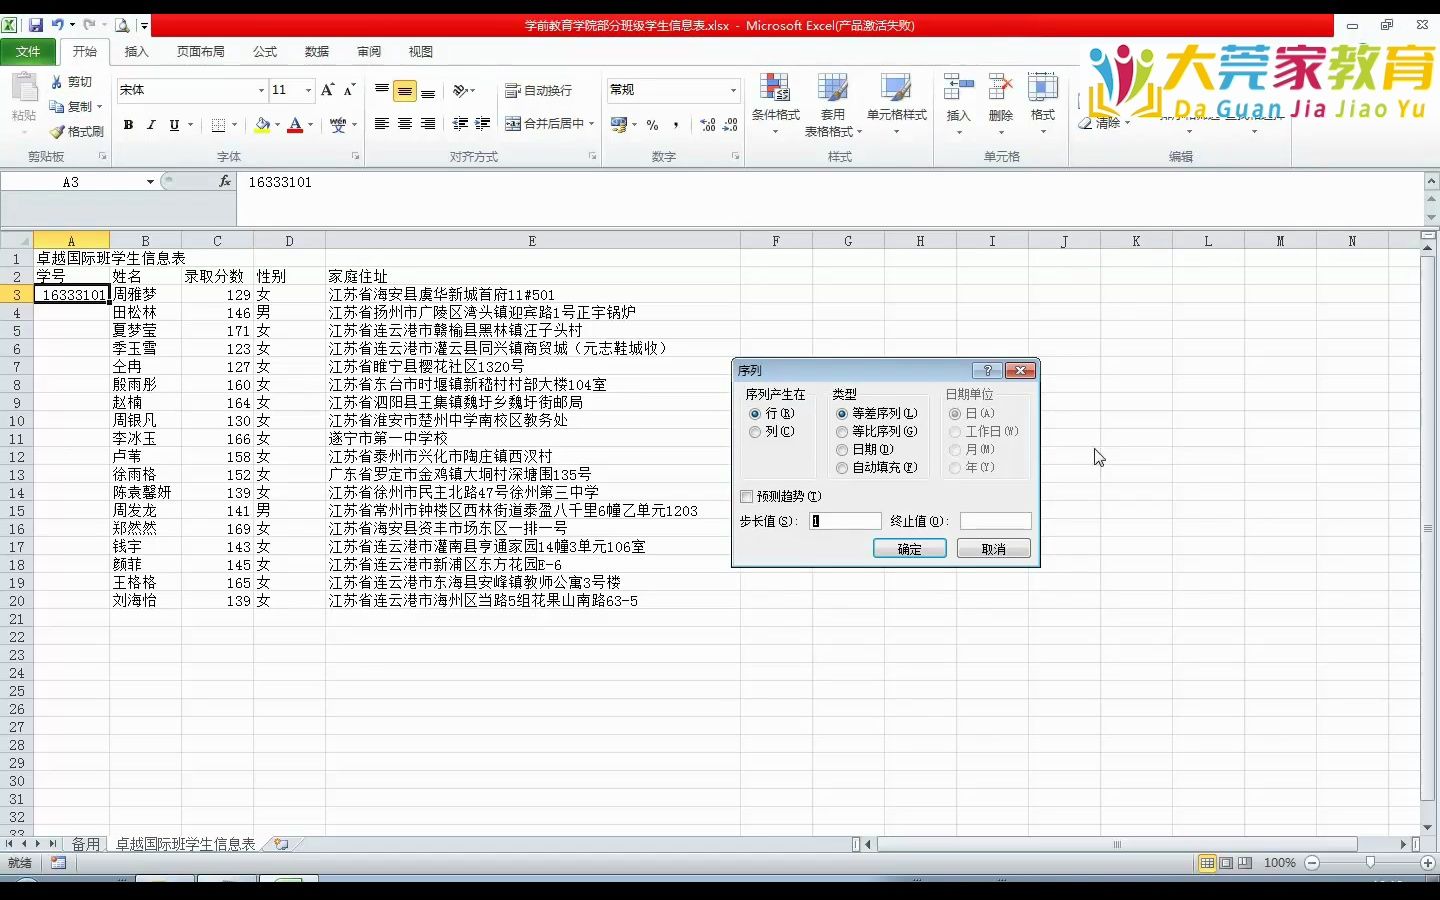Viewport: 1440px width, 900px height.
Task: Select the 日期 series type radio button
Action: click(x=842, y=449)
